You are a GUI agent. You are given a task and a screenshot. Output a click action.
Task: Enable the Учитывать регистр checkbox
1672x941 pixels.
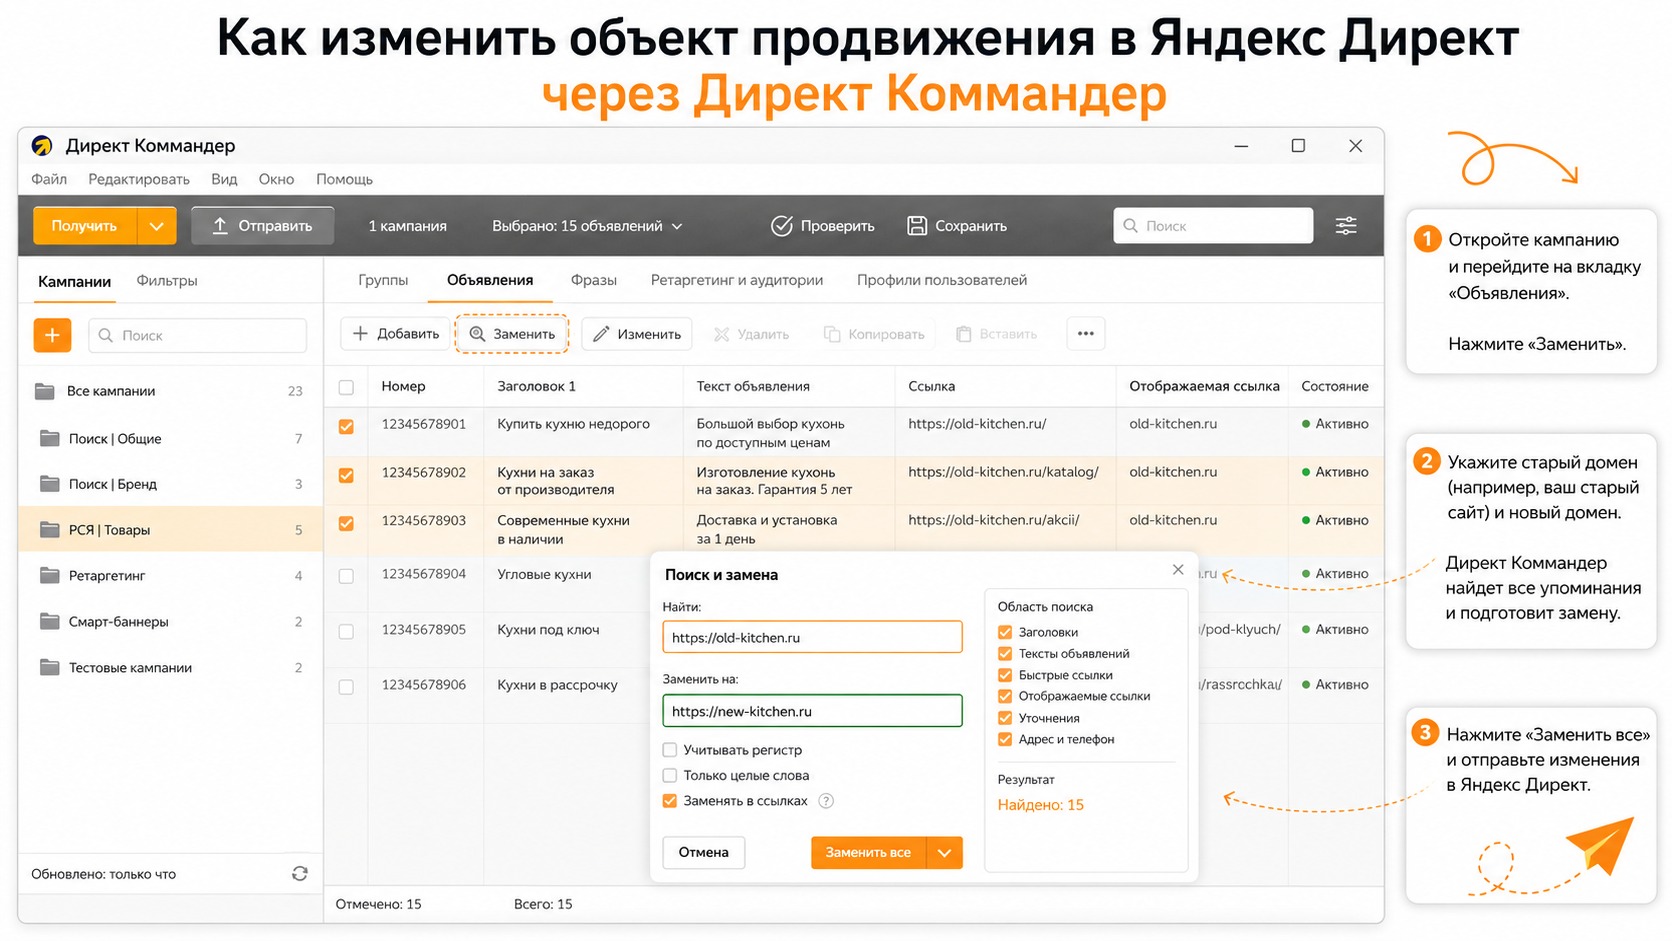coord(670,750)
